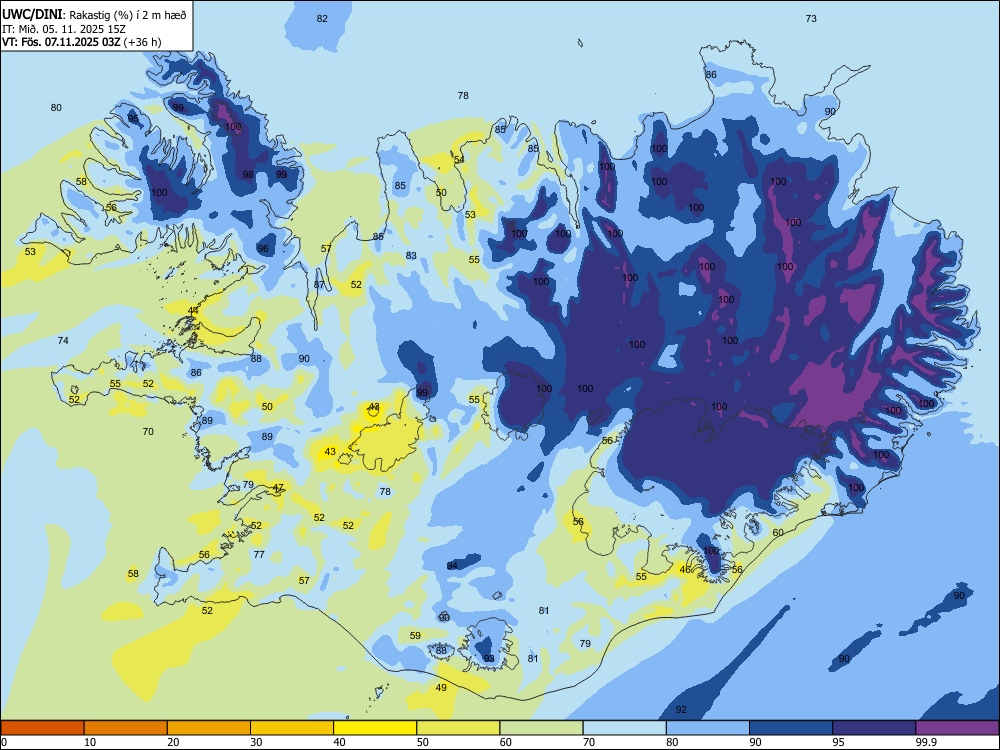Click the 82 value at map top
This screenshot has height=750, width=1000.
[x=322, y=18]
